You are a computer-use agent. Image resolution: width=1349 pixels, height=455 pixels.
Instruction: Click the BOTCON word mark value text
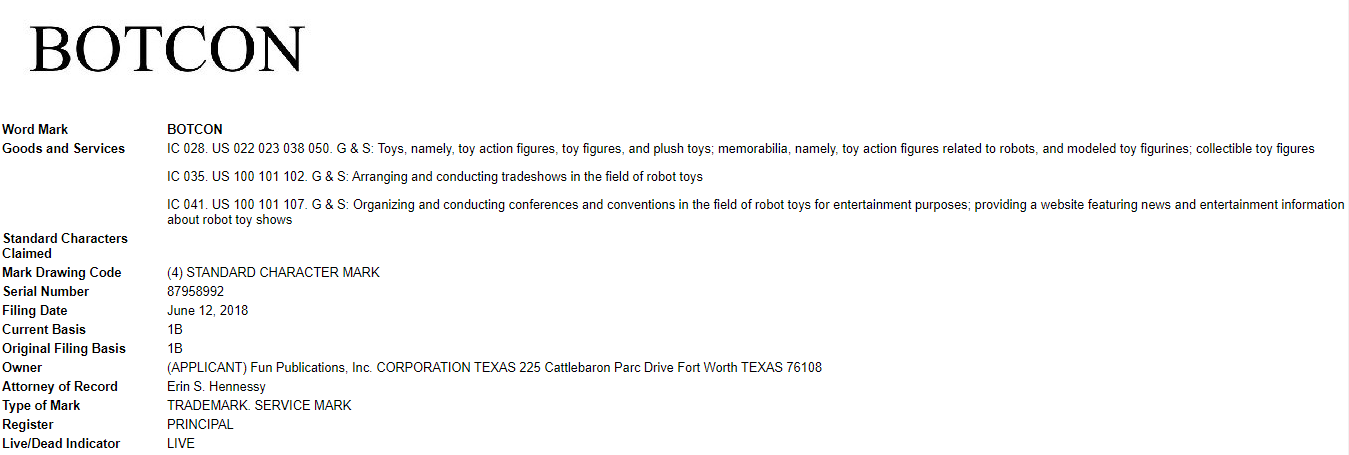[195, 129]
